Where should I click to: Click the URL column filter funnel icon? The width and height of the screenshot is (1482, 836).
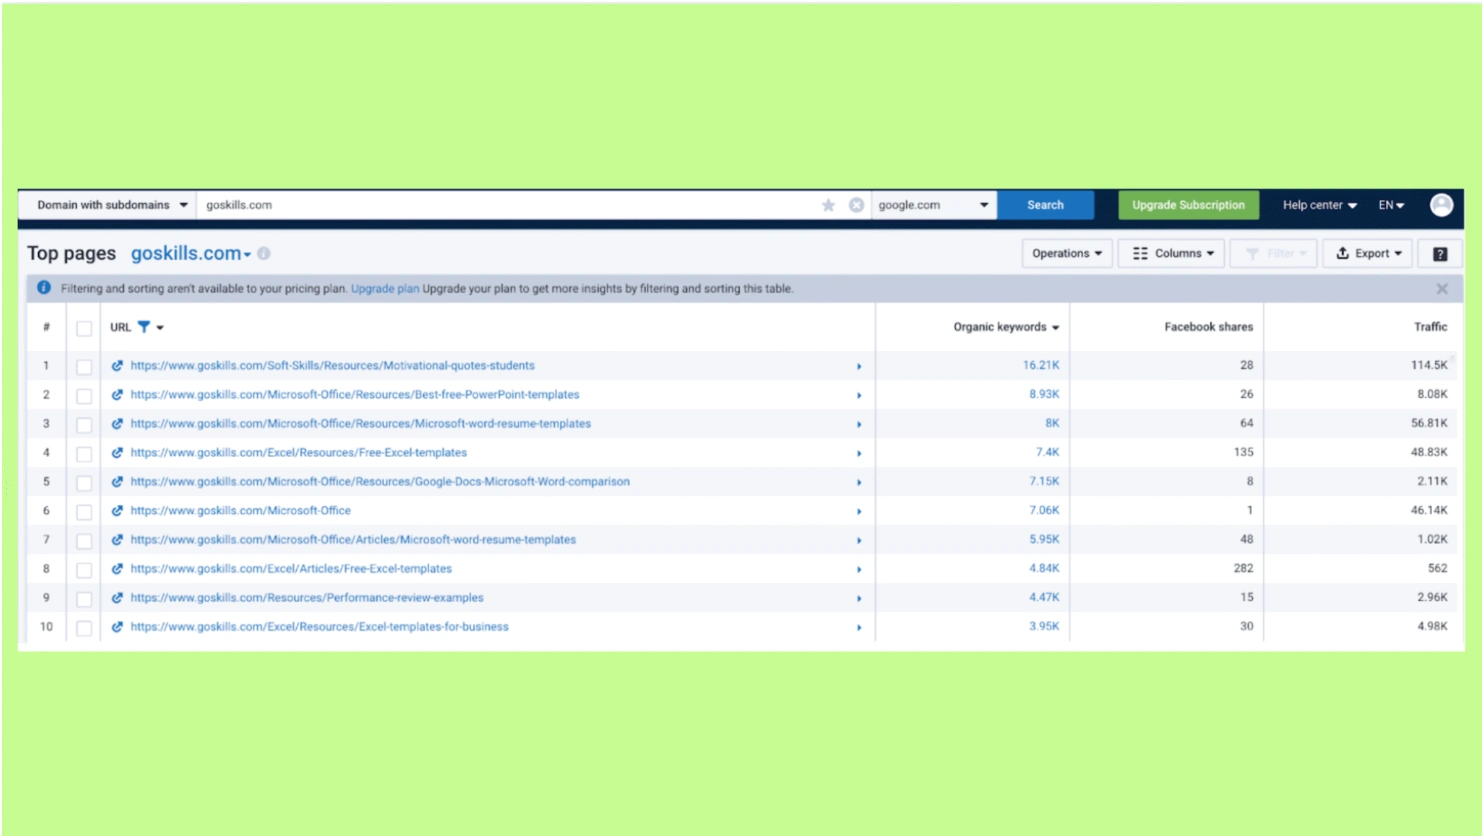[x=144, y=327]
